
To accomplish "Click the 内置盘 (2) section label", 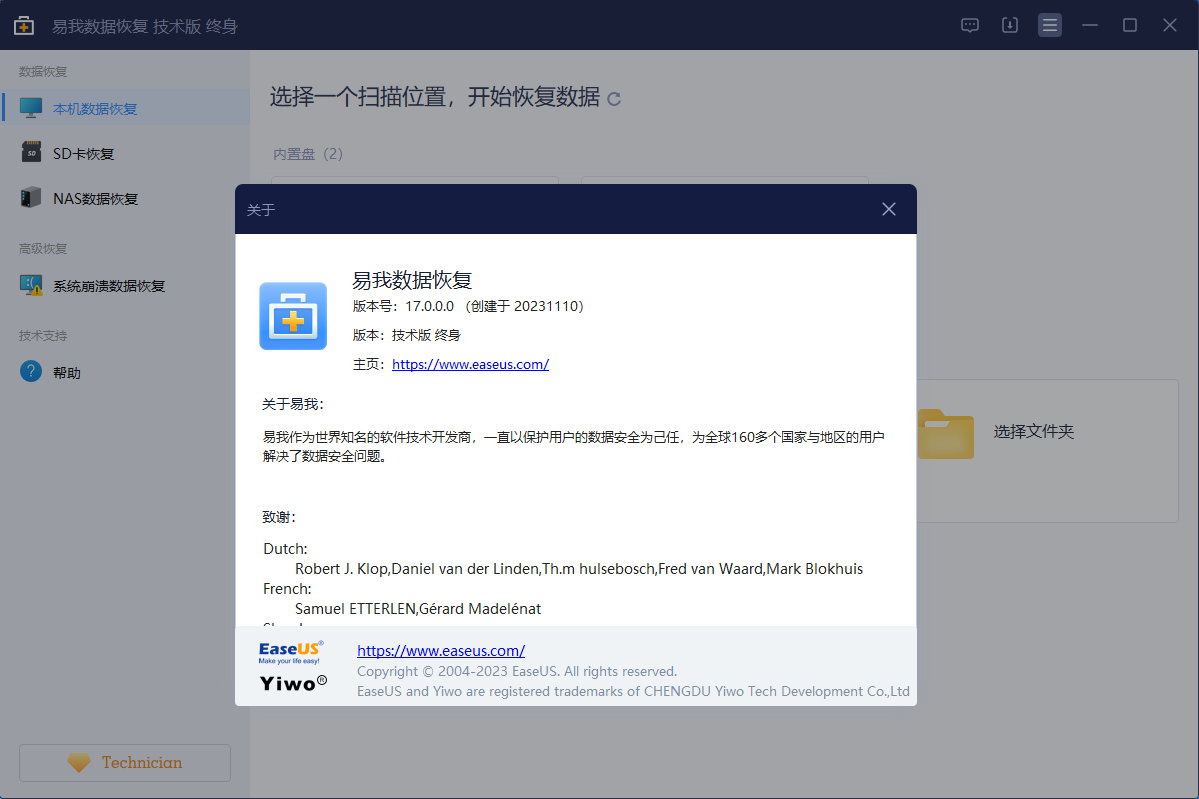I will click(x=307, y=154).
